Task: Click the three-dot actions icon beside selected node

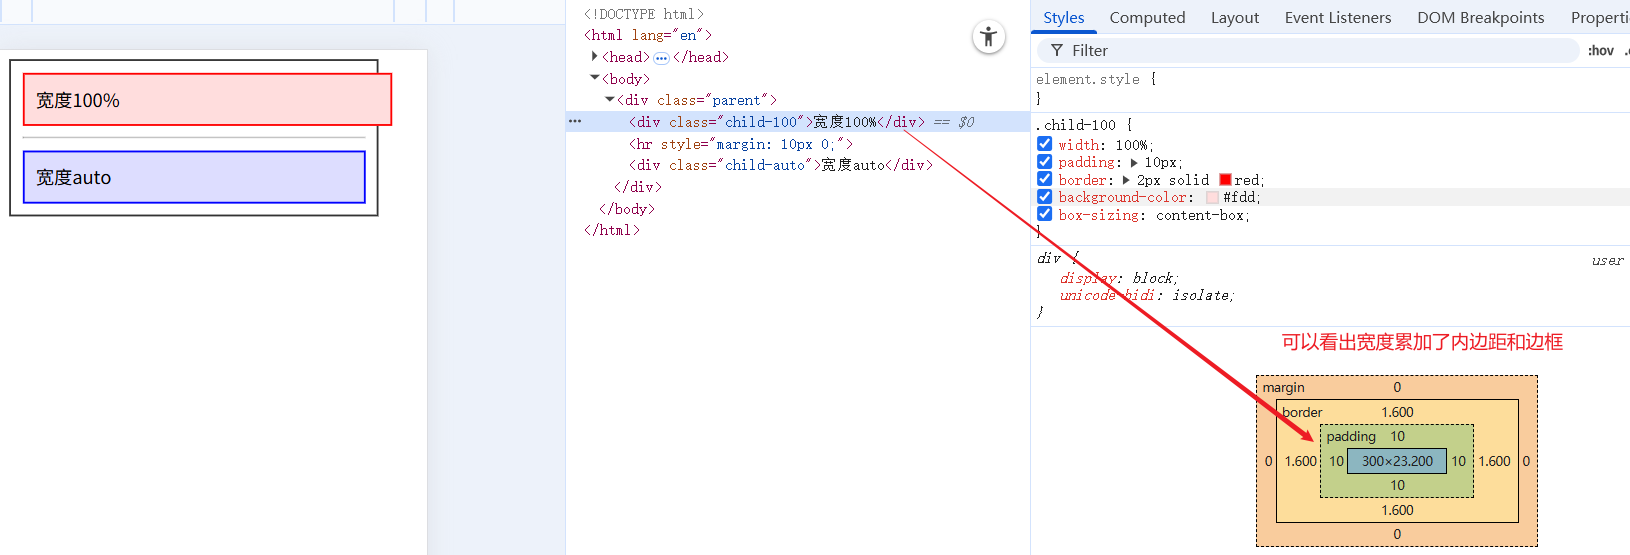Action: [575, 122]
